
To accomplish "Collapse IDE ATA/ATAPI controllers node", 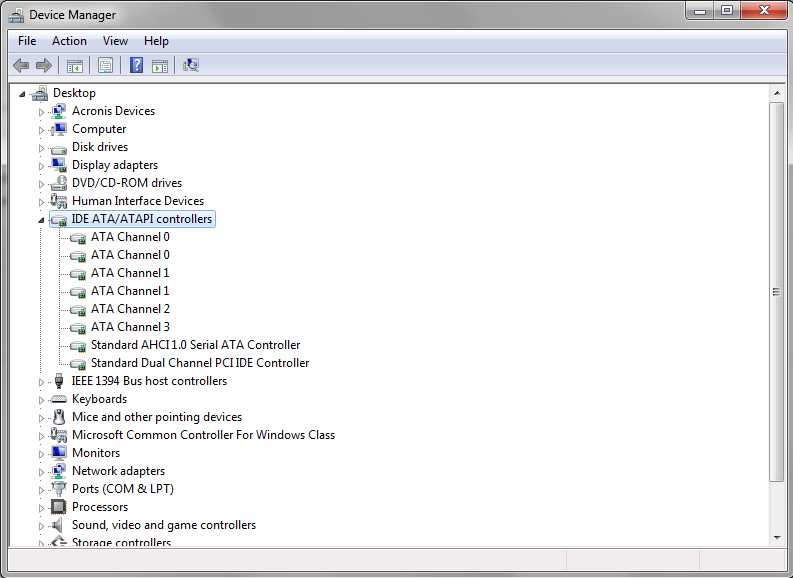I will 41,220.
